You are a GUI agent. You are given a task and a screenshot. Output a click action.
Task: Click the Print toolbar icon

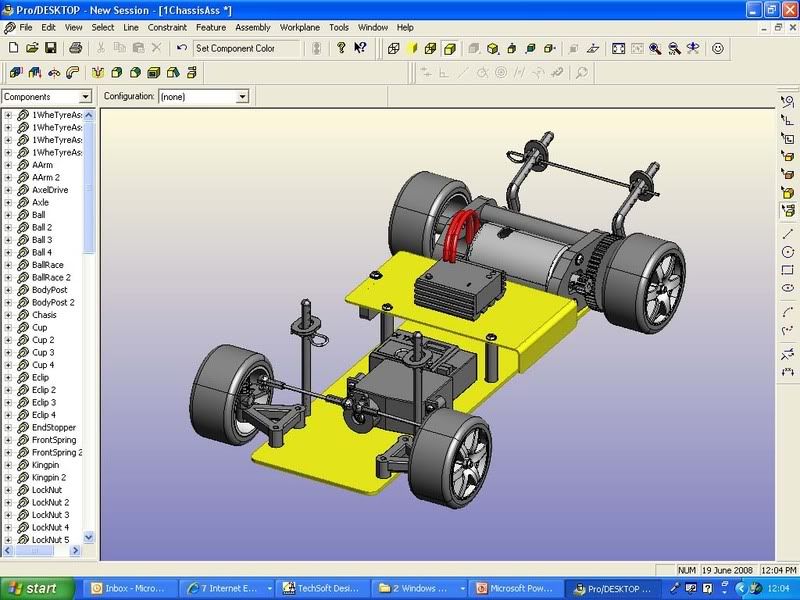coord(76,48)
